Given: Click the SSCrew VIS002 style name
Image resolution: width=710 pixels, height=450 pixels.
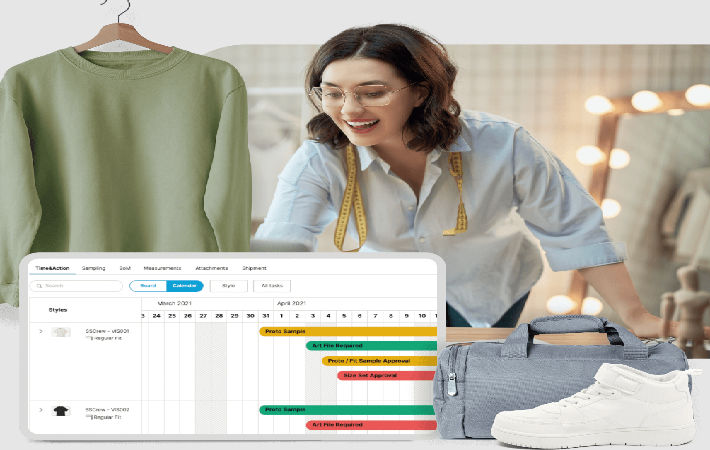Looking at the screenshot, I should [x=107, y=410].
